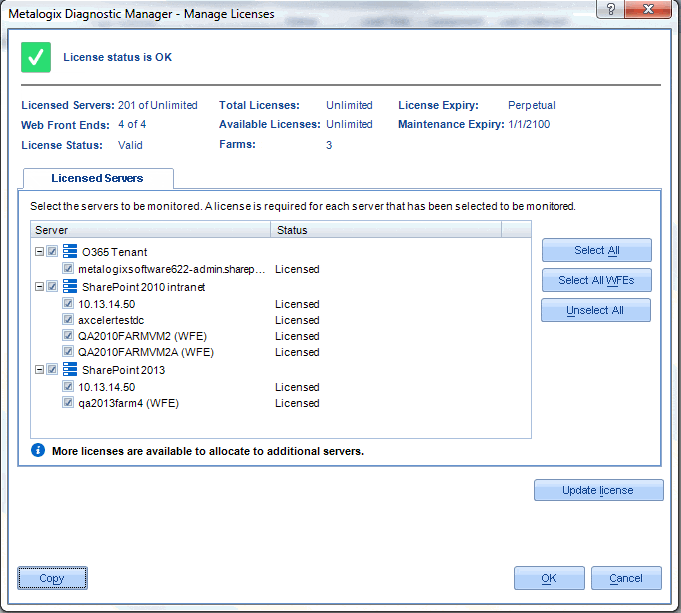Toggle the O365 Tenant group checkbox

point(52,251)
